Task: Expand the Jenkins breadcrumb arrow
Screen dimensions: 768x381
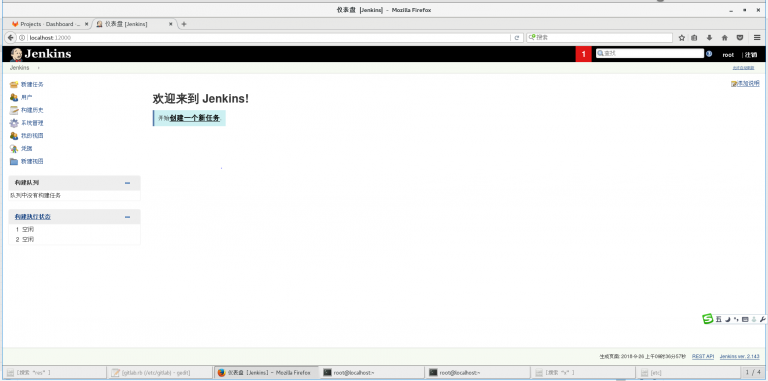Action: pyautogui.click(x=39, y=68)
